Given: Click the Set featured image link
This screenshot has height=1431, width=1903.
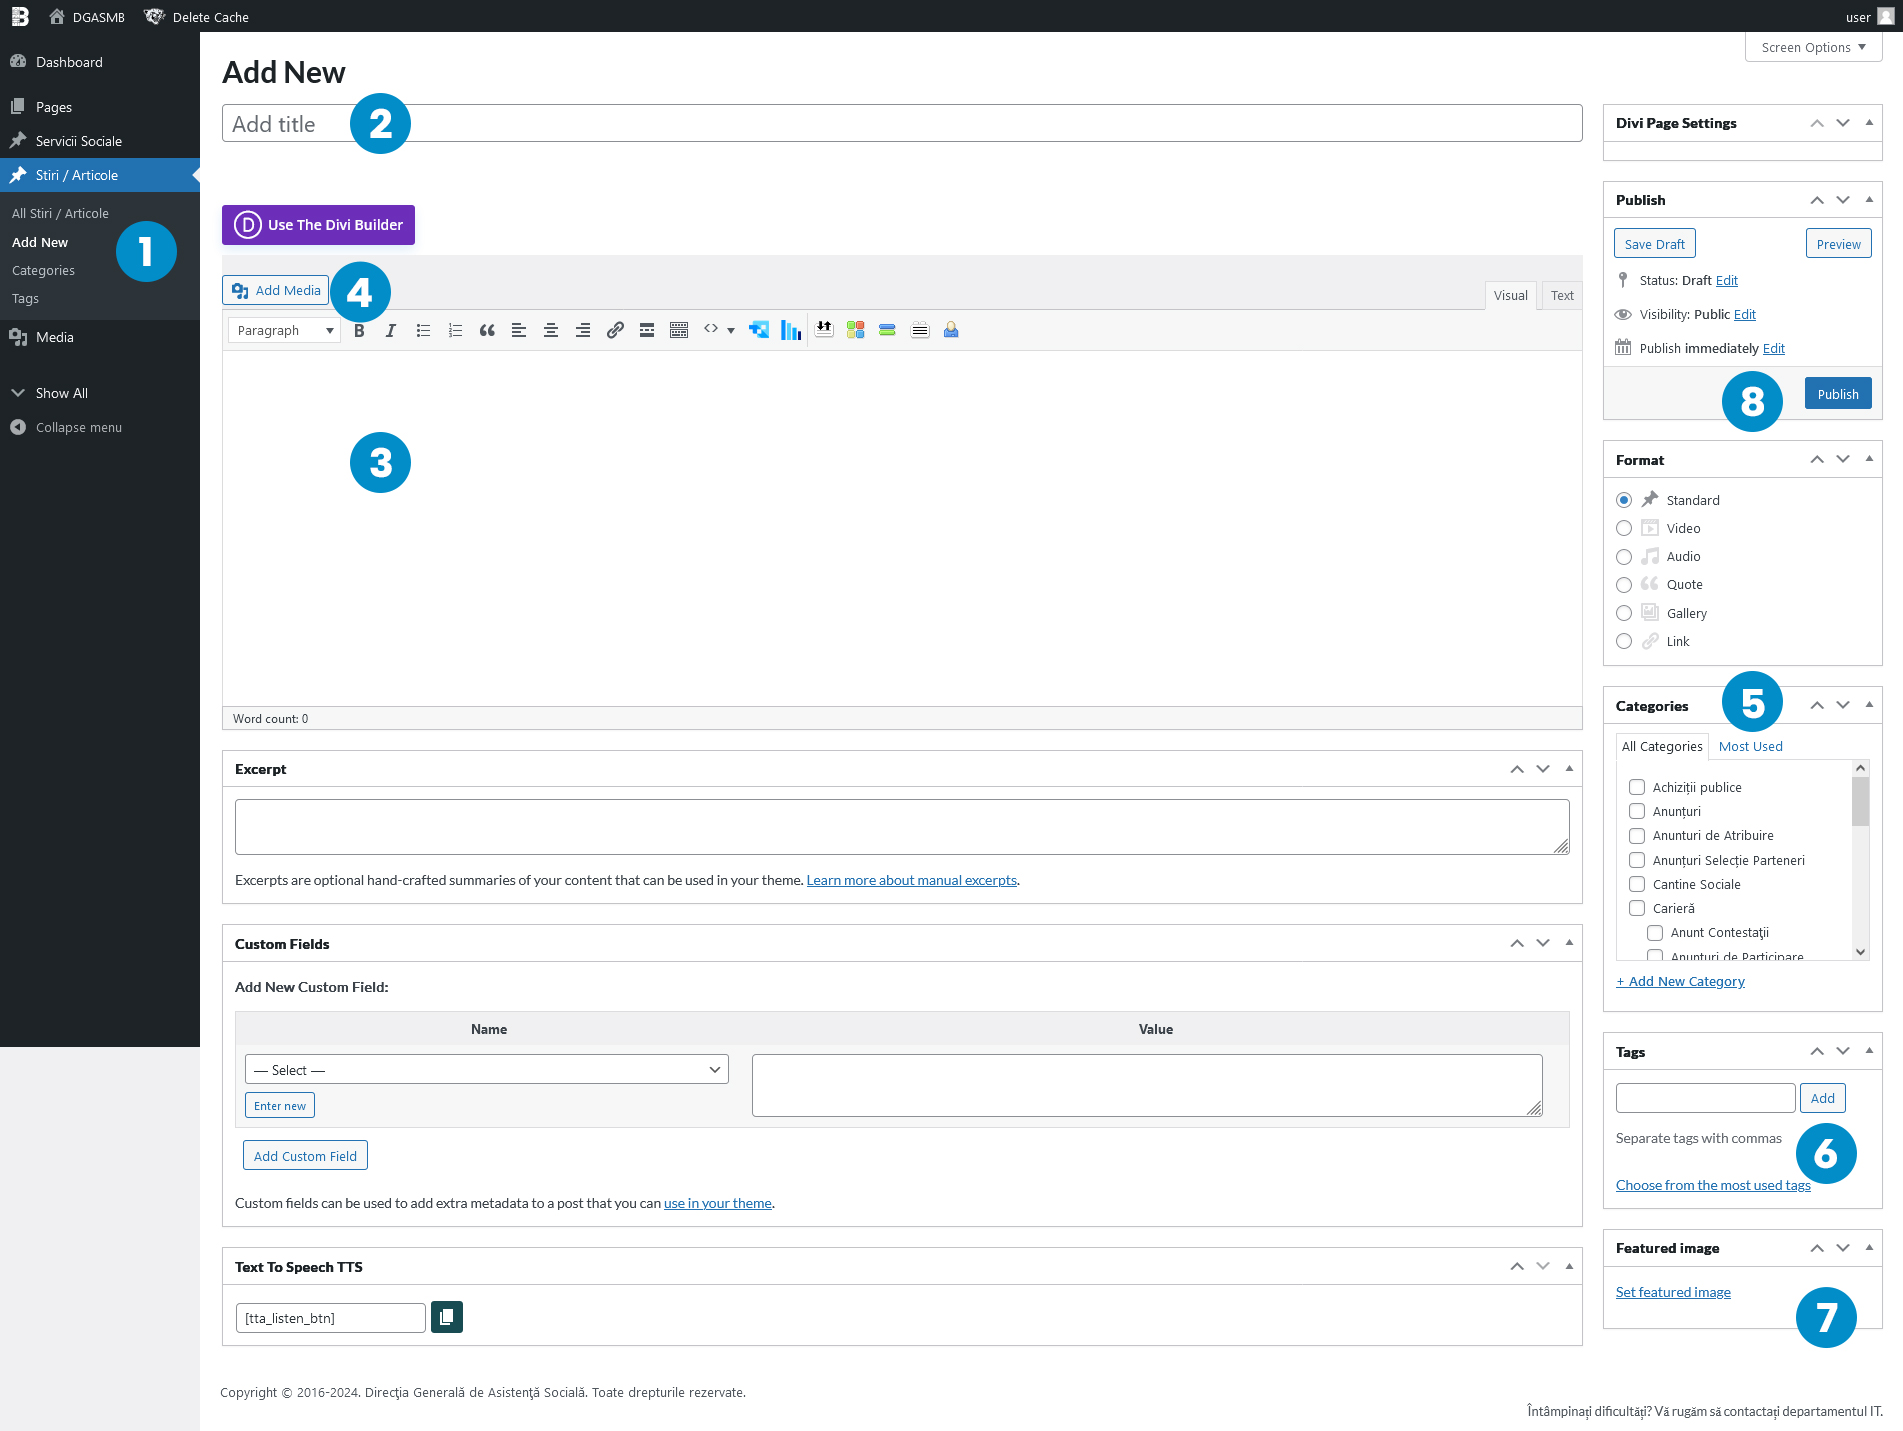Looking at the screenshot, I should pos(1673,1292).
